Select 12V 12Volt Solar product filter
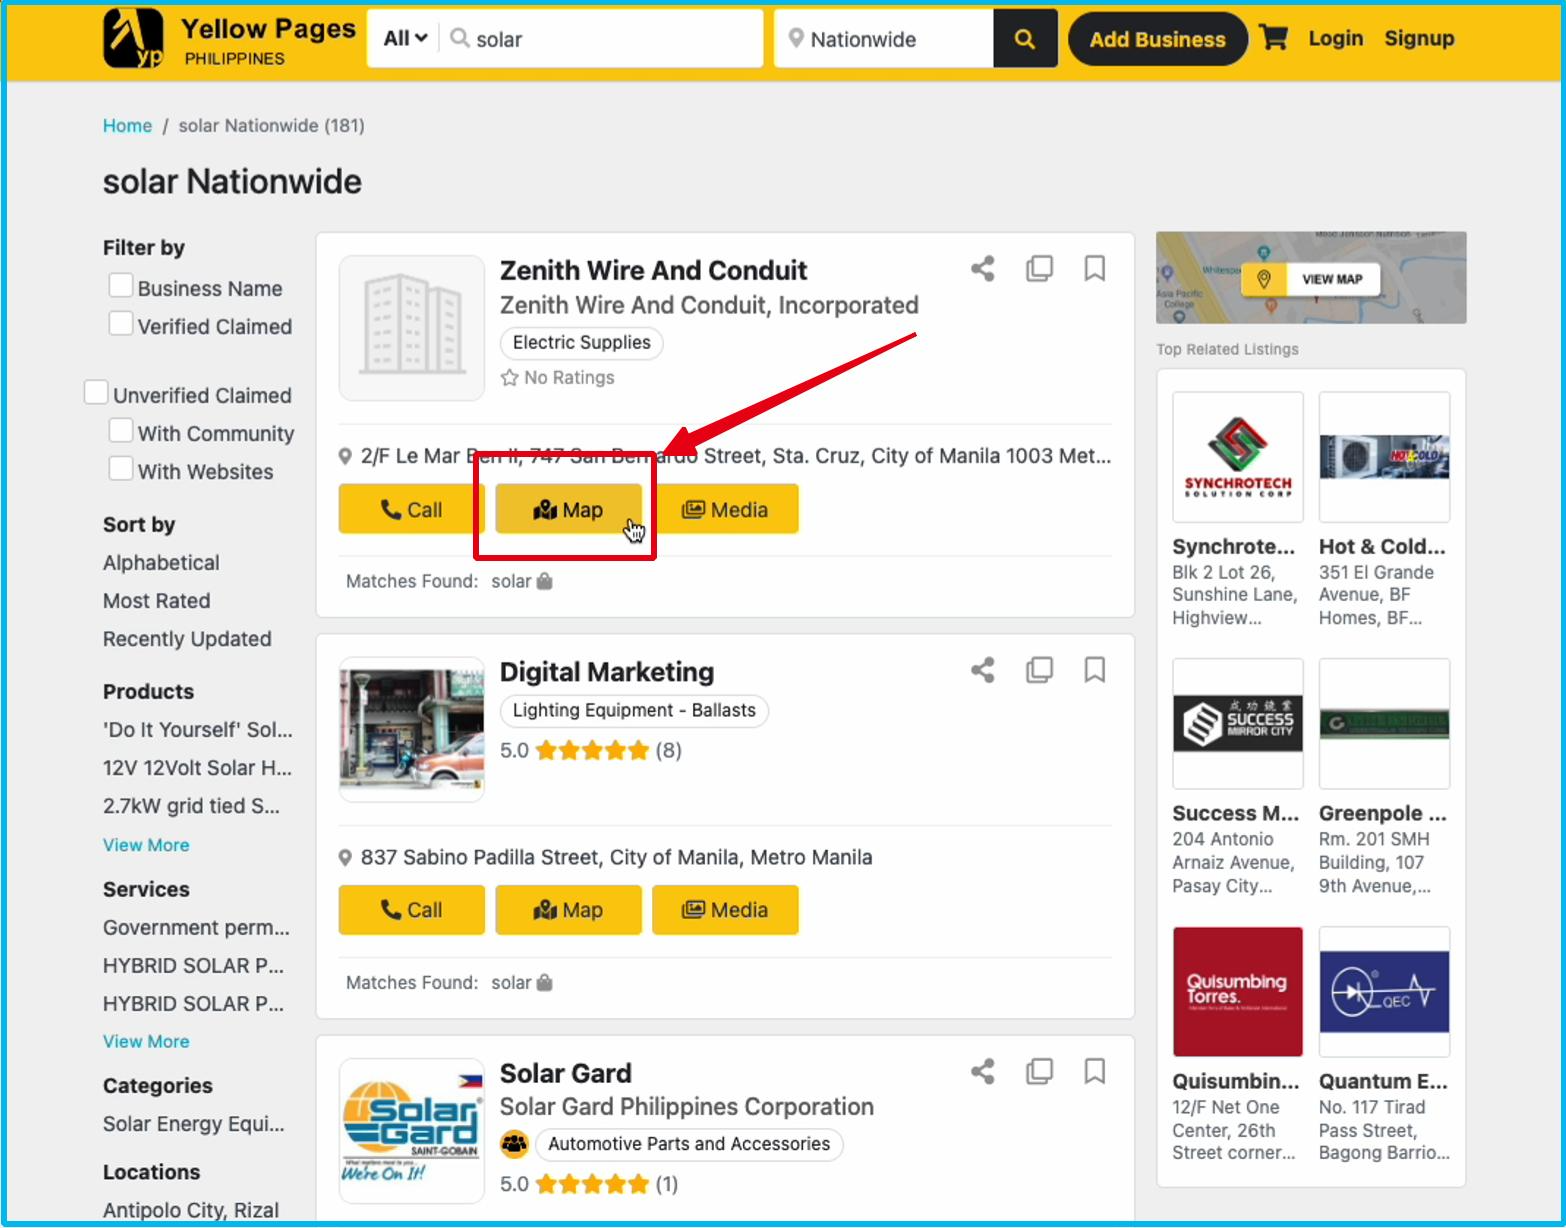 click(x=197, y=767)
